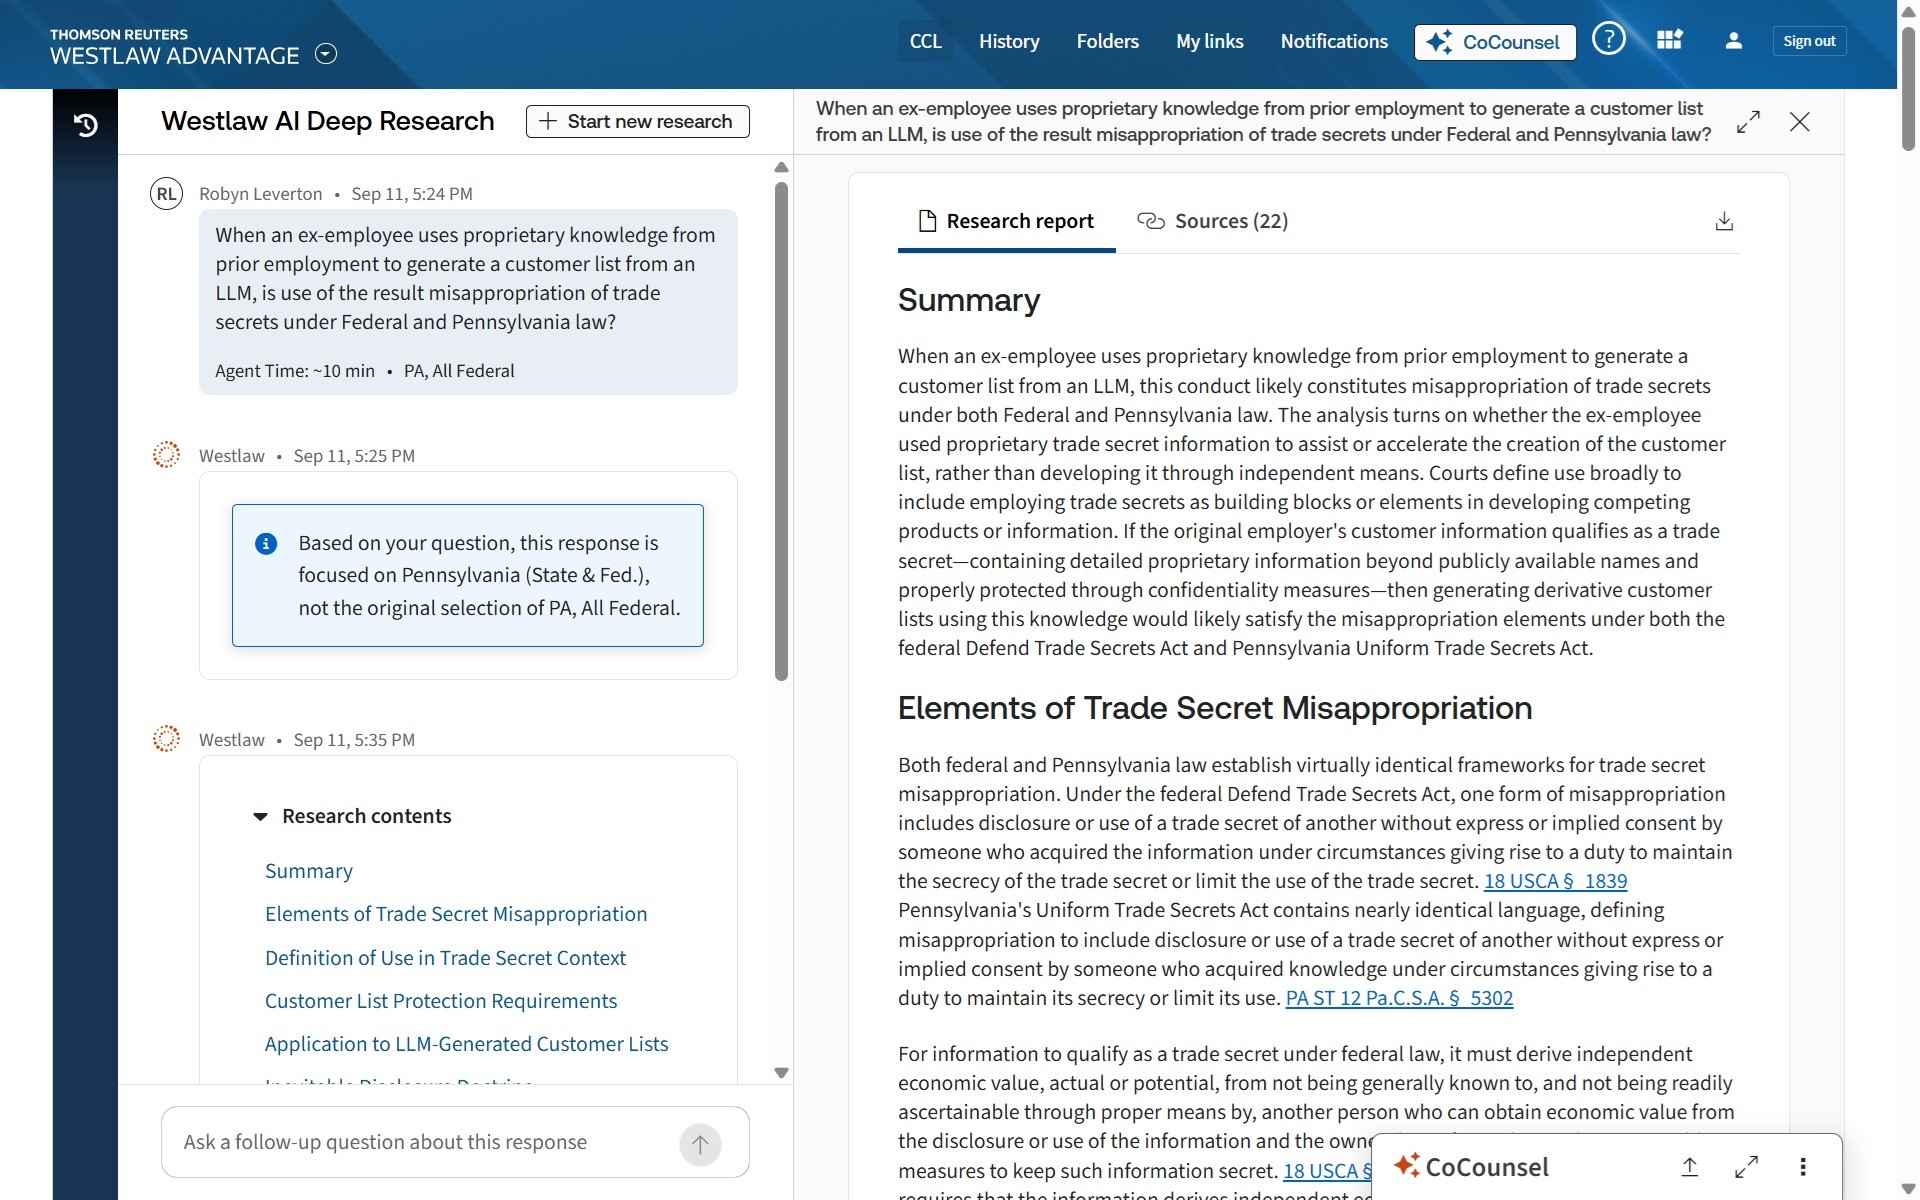Click Start new research button
1920x1200 pixels.
click(x=637, y=122)
